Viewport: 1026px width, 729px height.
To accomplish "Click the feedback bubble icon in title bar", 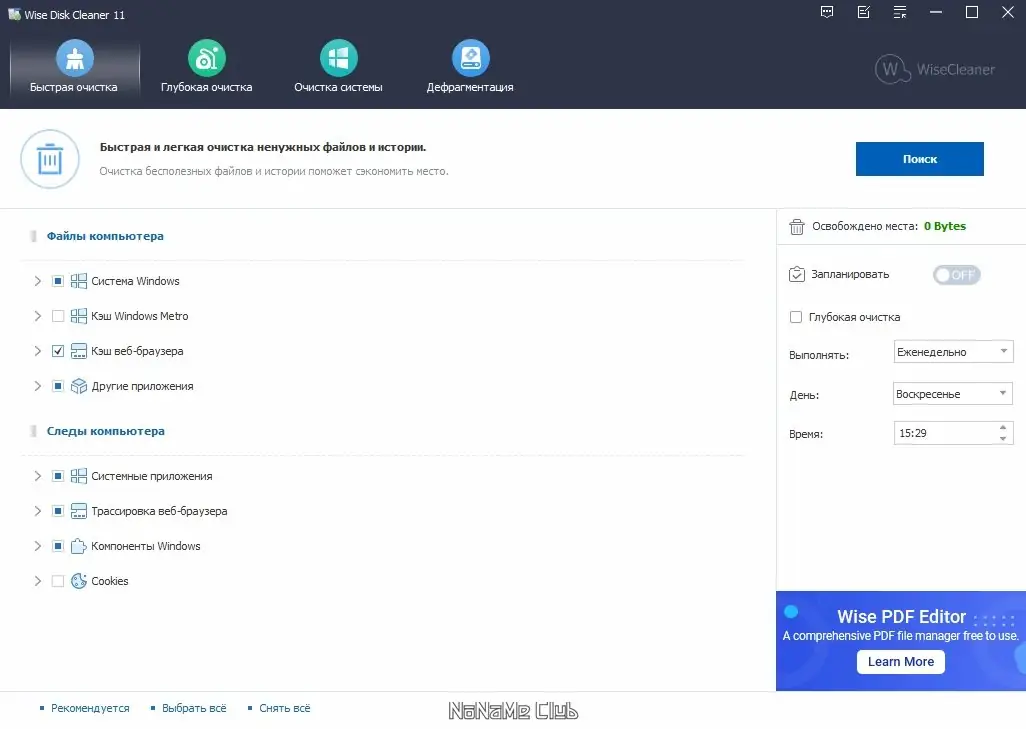I will coord(826,12).
